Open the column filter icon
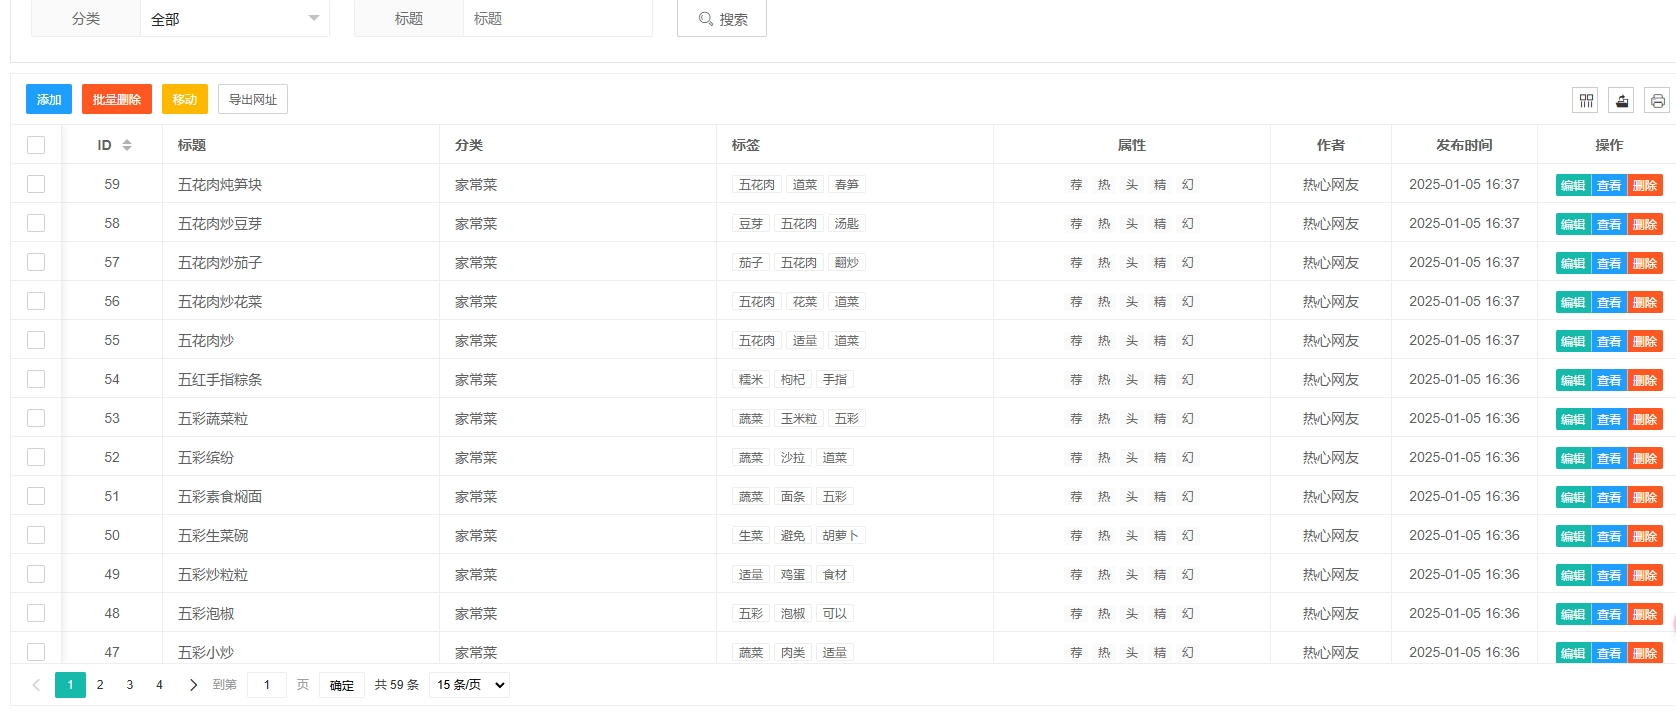Image resolution: width=1676 pixels, height=711 pixels. (1586, 100)
